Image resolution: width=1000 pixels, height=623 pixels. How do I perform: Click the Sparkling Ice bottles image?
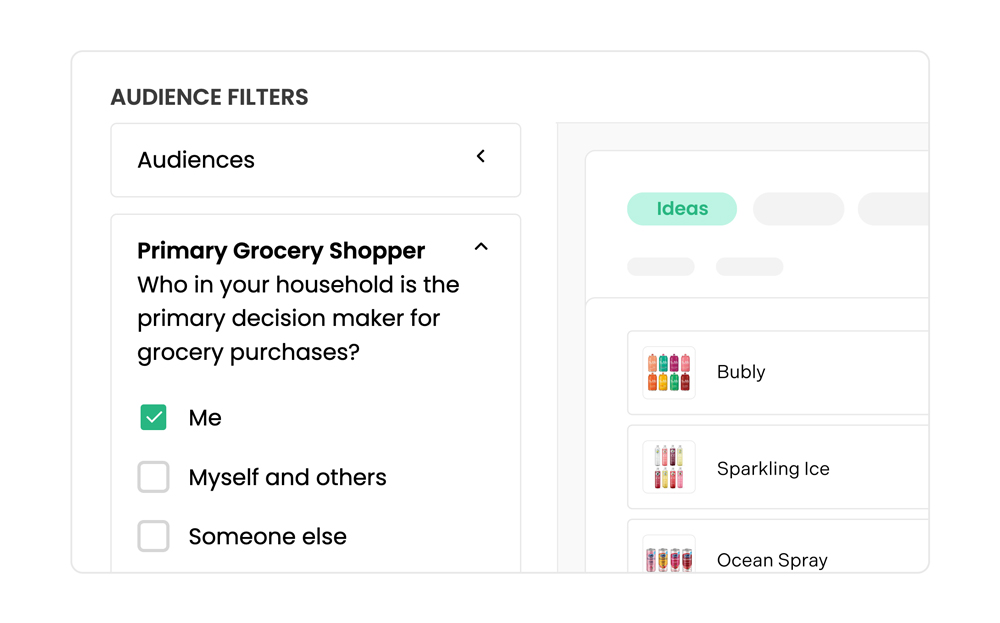tap(669, 468)
